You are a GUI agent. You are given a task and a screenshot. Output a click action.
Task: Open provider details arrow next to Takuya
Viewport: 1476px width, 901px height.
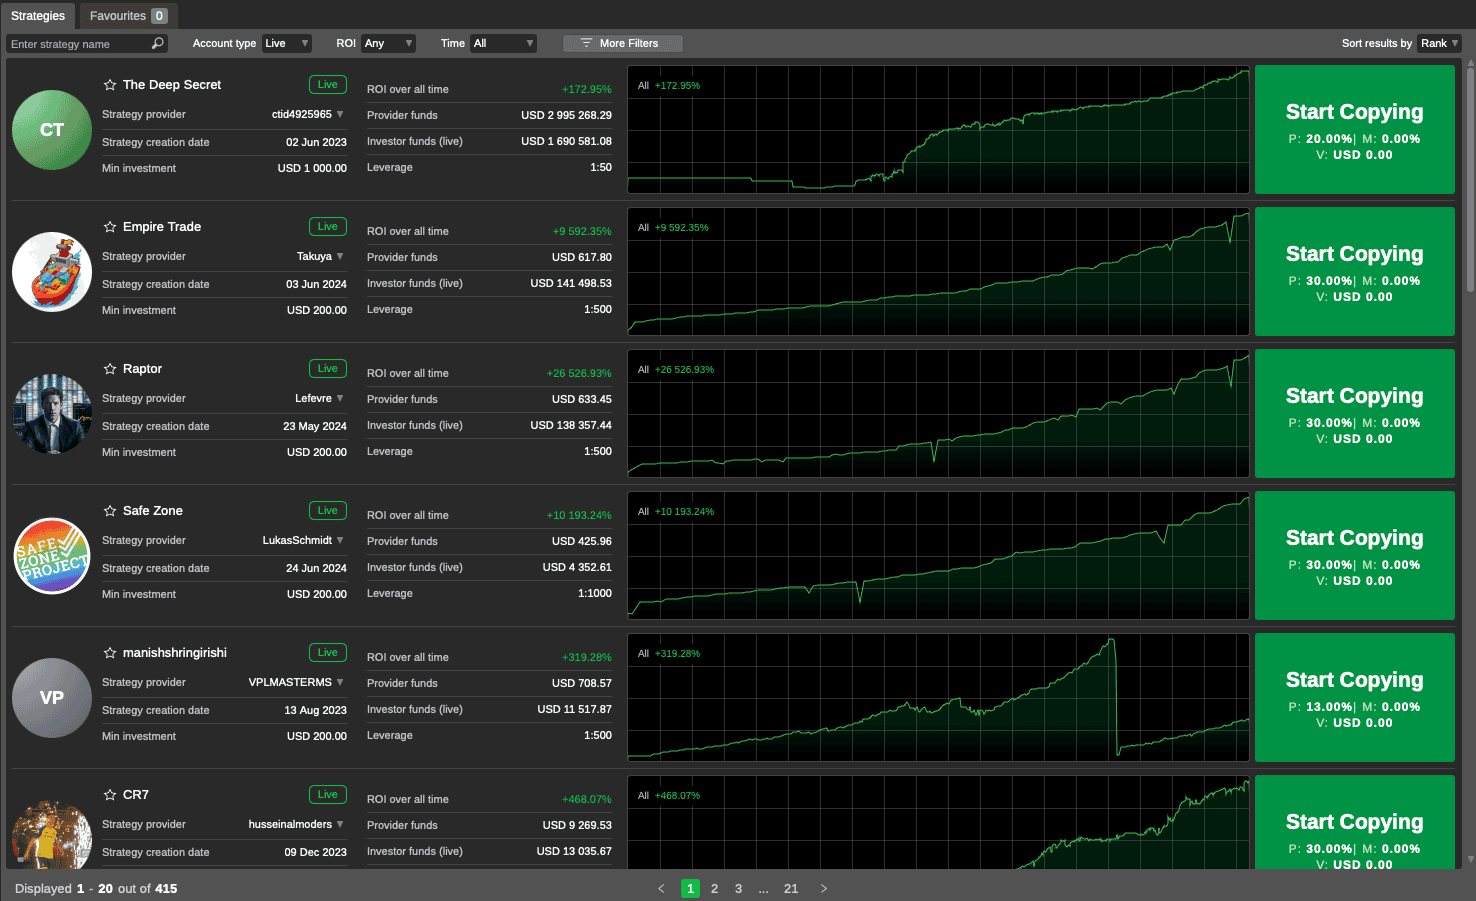pos(341,256)
